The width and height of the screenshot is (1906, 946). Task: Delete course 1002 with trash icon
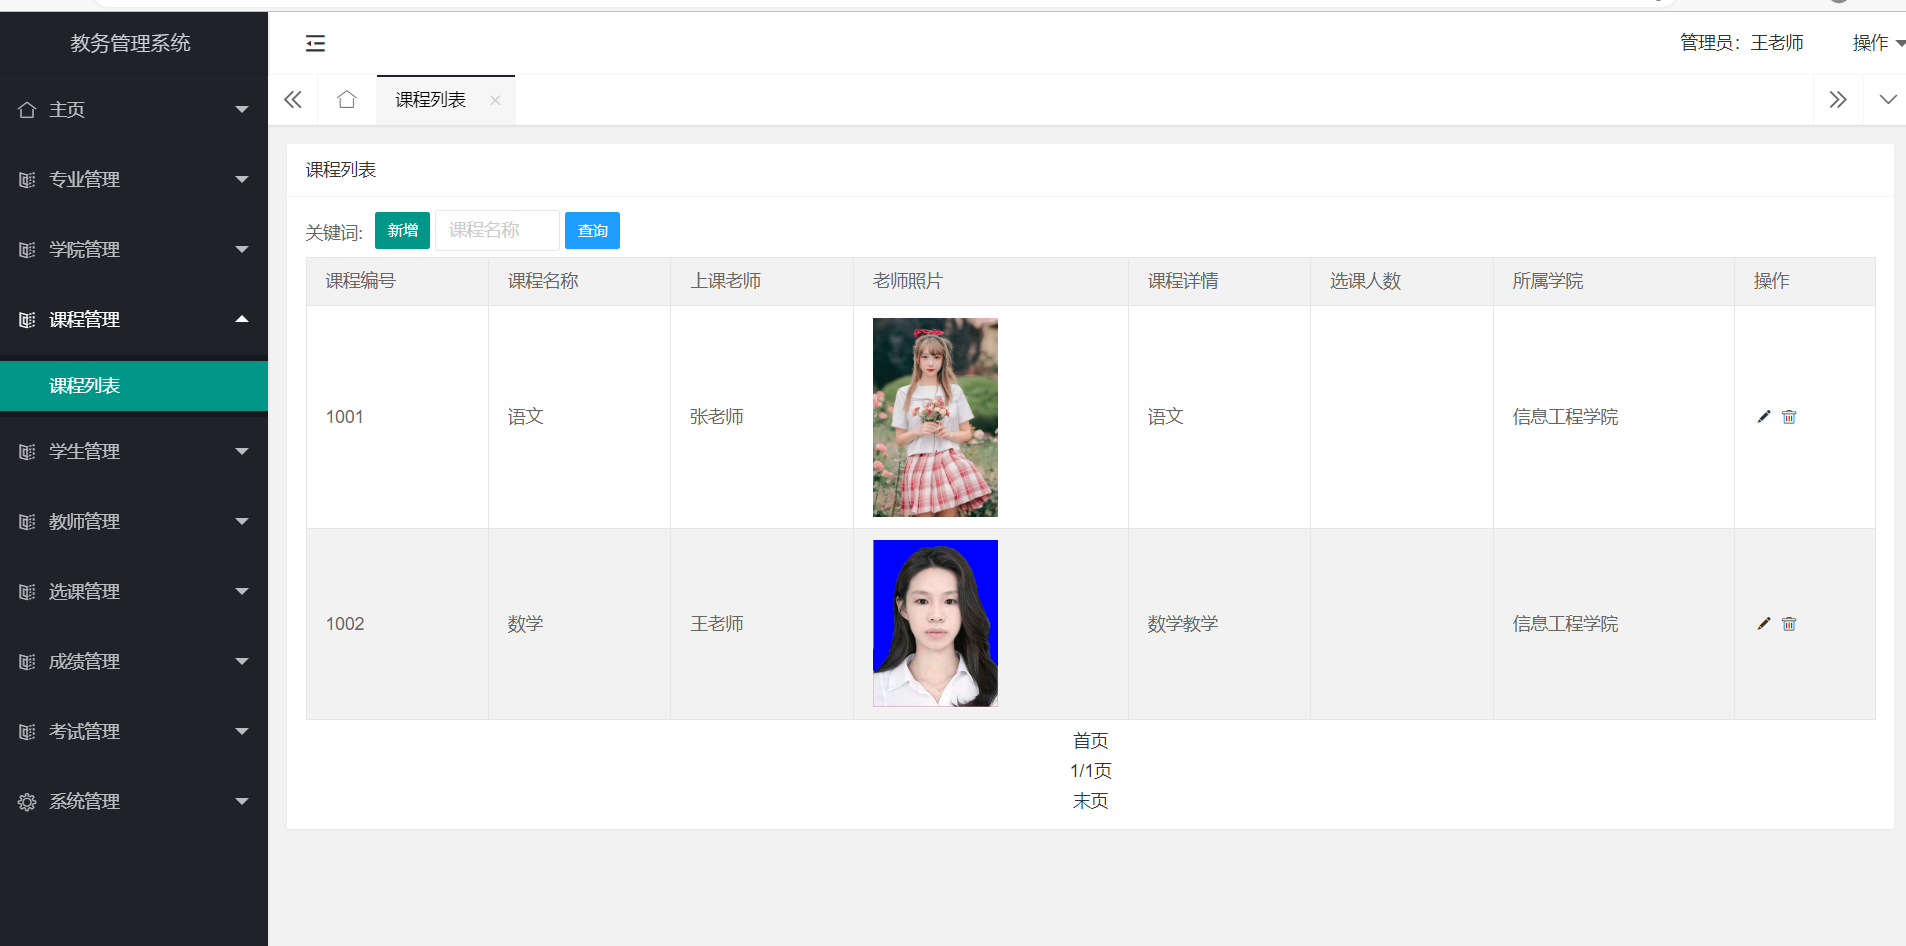point(1789,624)
